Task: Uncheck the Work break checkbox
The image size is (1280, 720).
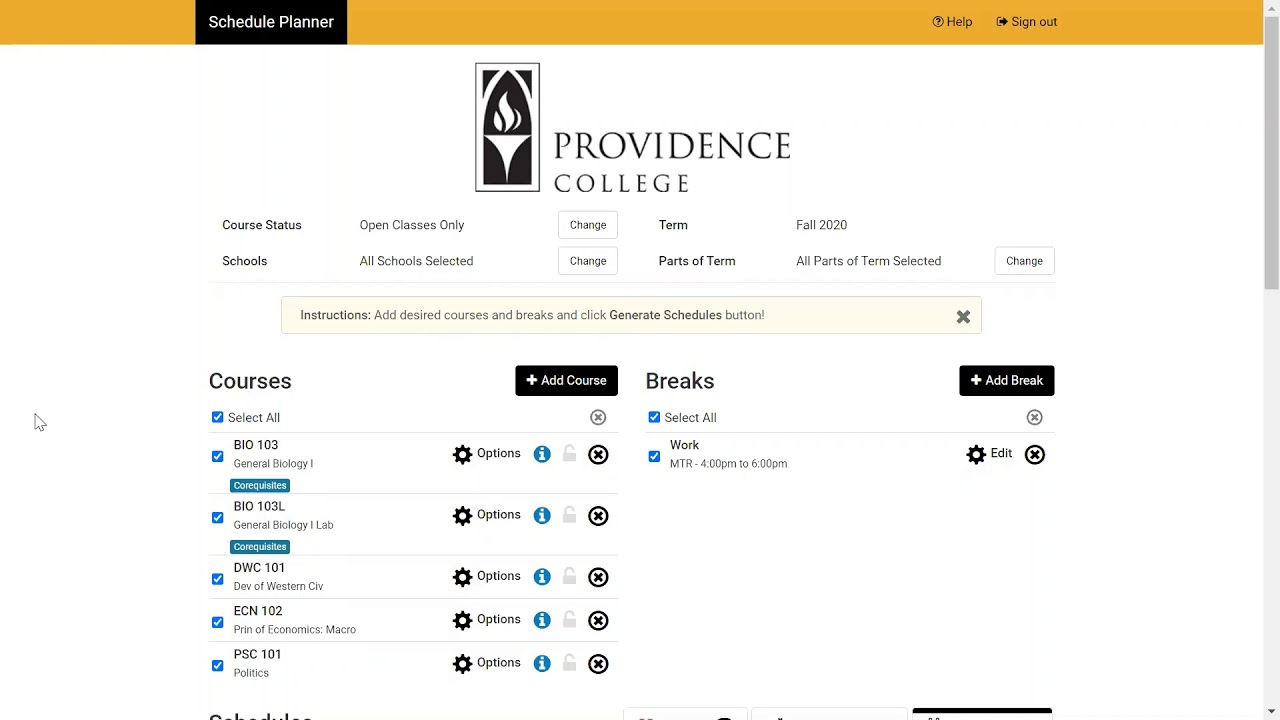Action: pyautogui.click(x=654, y=456)
